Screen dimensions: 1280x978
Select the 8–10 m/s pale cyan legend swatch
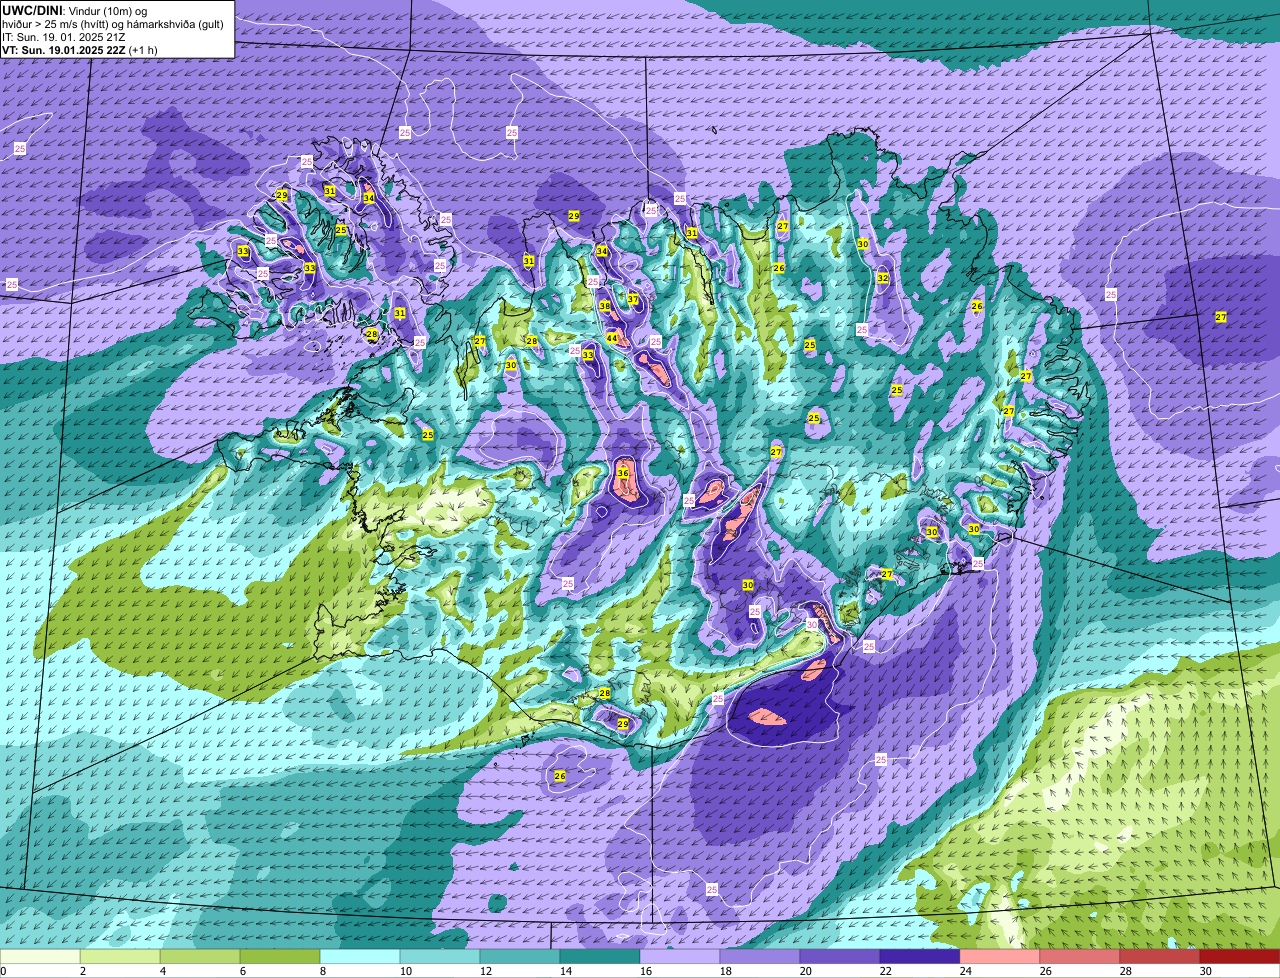pyautogui.click(x=360, y=957)
